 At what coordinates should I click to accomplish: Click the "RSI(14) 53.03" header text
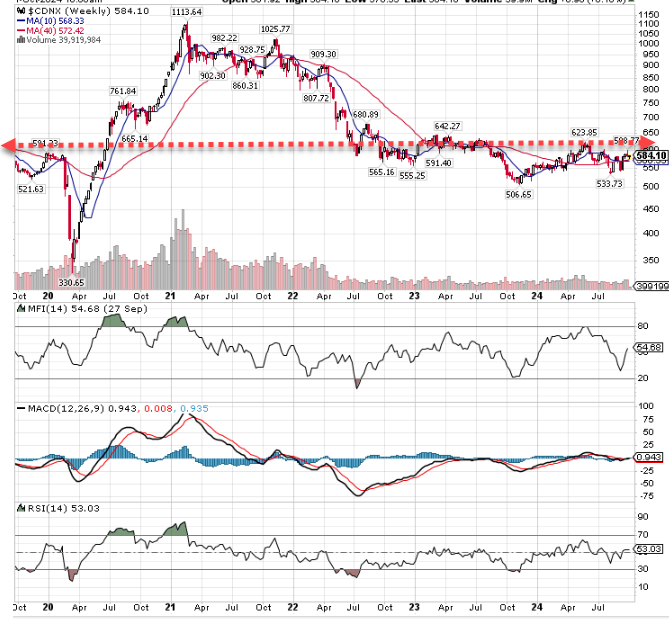(x=64, y=509)
